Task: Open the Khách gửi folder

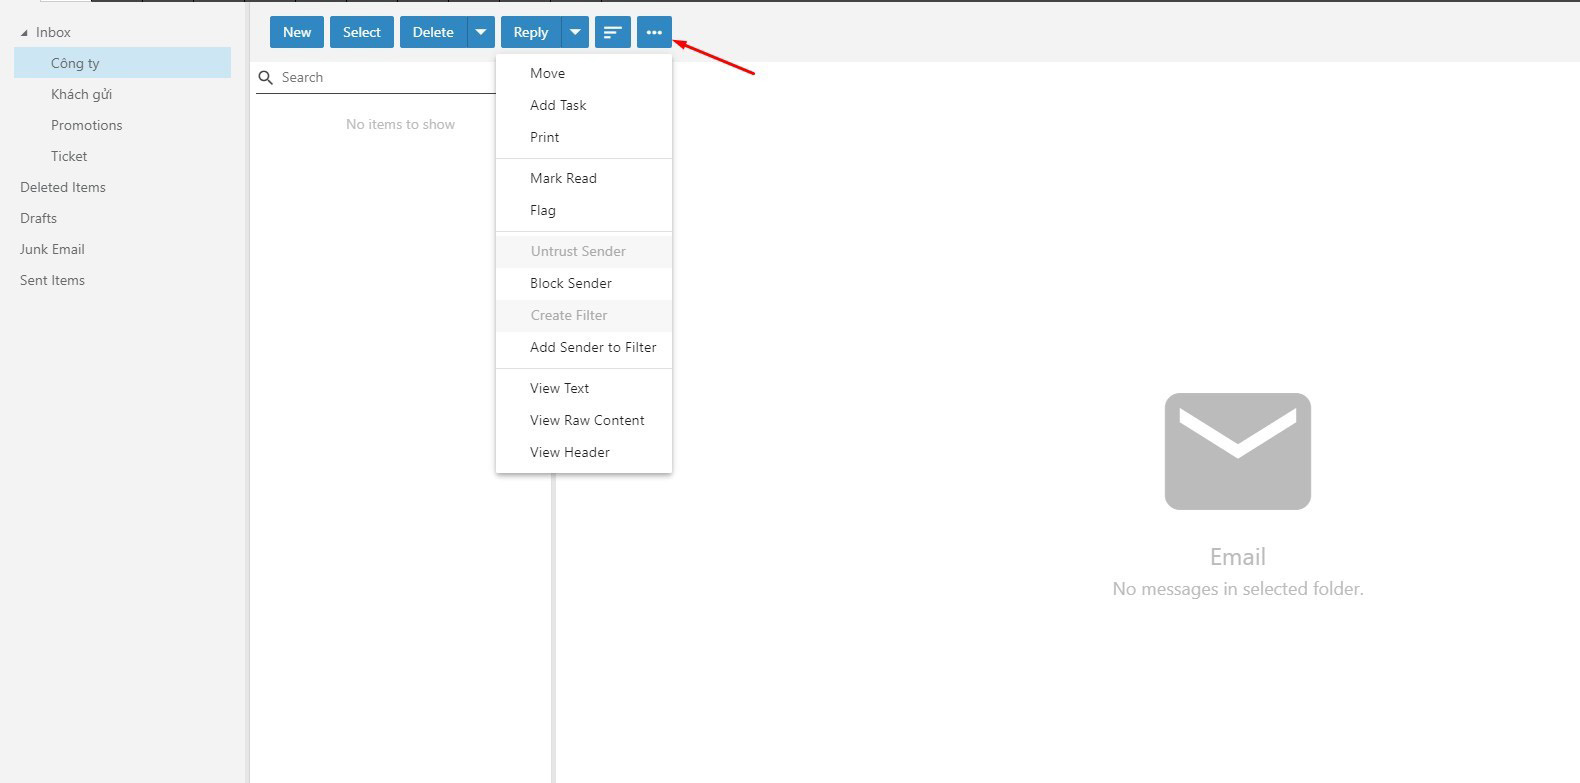Action: tap(81, 94)
